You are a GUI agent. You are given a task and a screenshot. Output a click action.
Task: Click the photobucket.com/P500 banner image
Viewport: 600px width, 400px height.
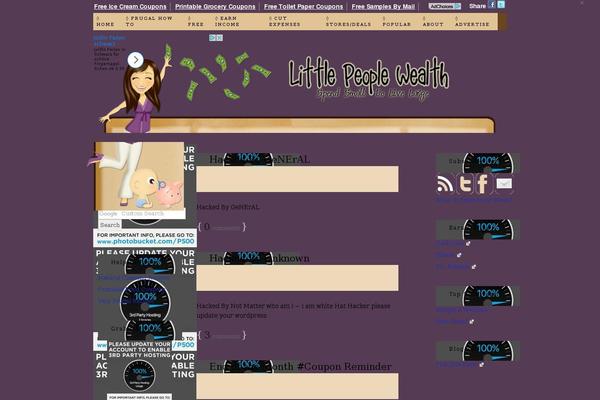coord(145,238)
